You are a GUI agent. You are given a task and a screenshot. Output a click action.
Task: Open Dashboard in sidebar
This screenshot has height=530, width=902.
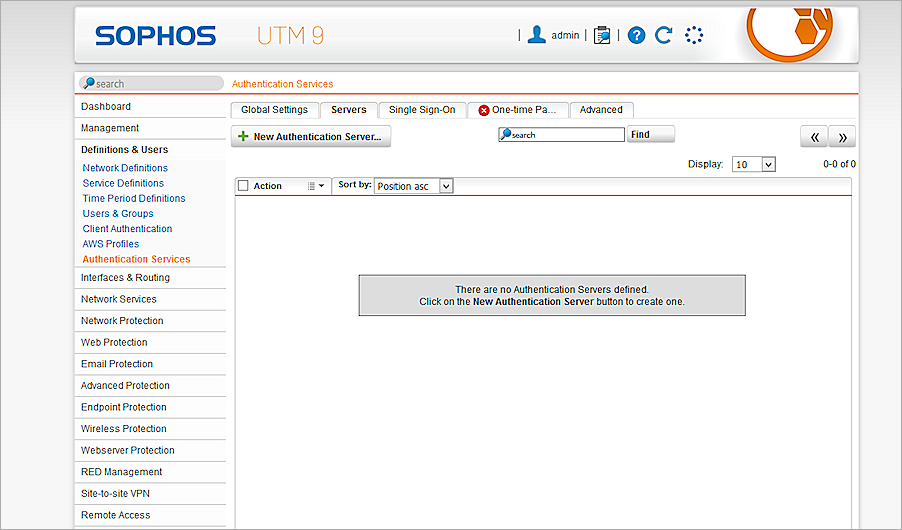pos(150,106)
